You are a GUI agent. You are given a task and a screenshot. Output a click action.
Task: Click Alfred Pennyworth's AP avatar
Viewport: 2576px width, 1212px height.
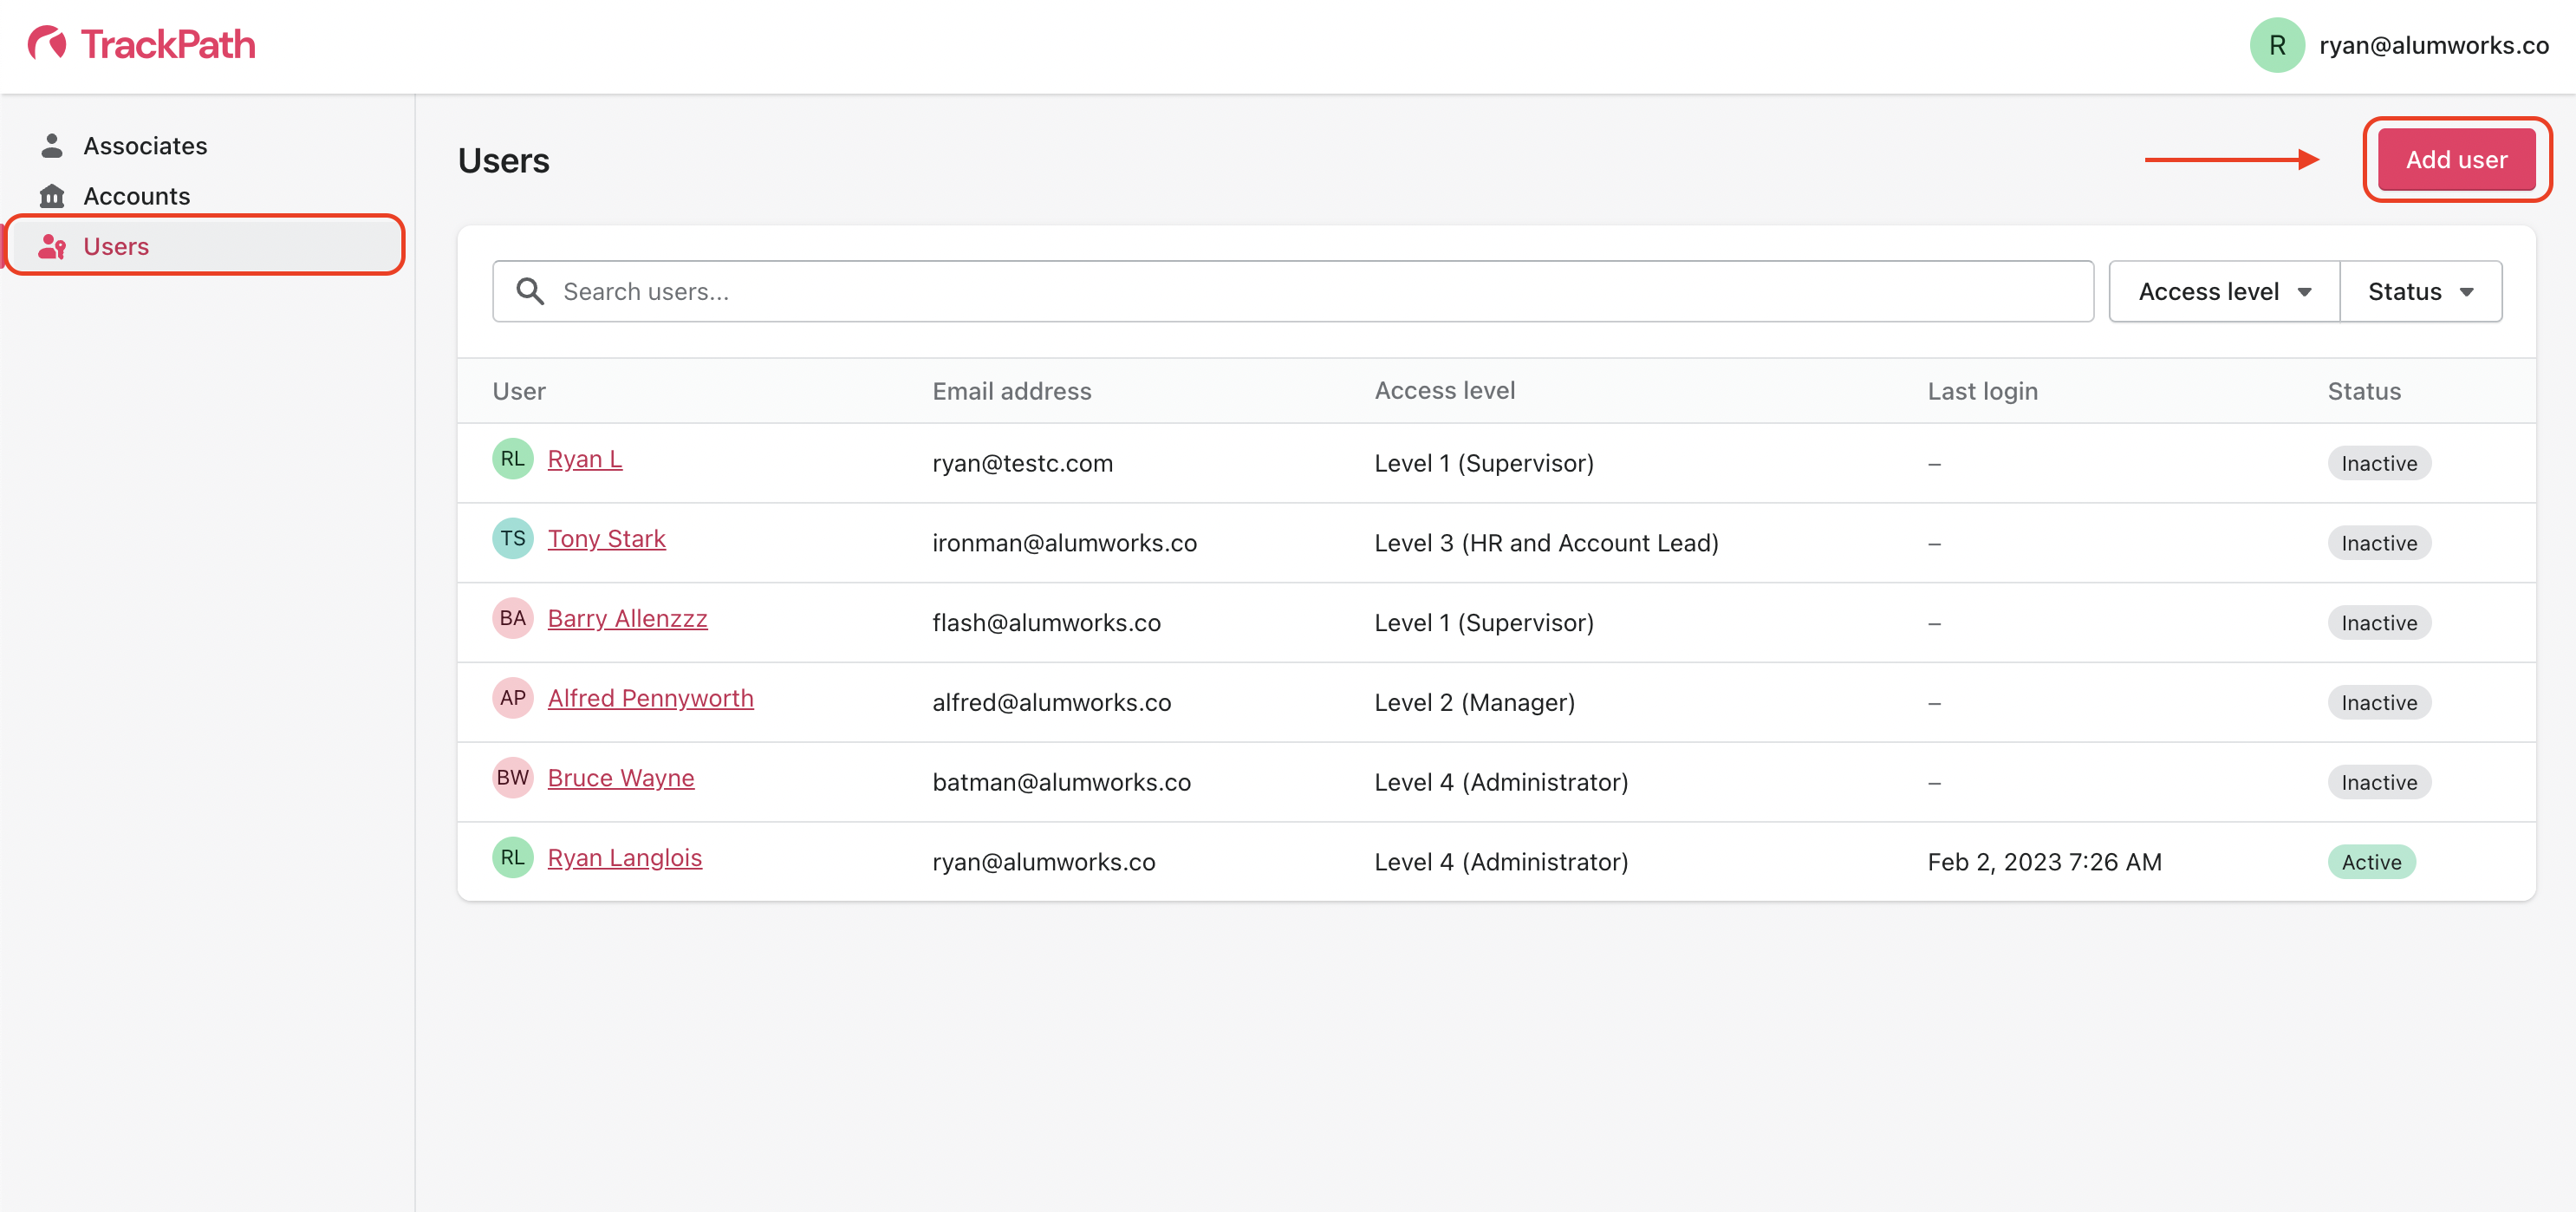point(512,699)
